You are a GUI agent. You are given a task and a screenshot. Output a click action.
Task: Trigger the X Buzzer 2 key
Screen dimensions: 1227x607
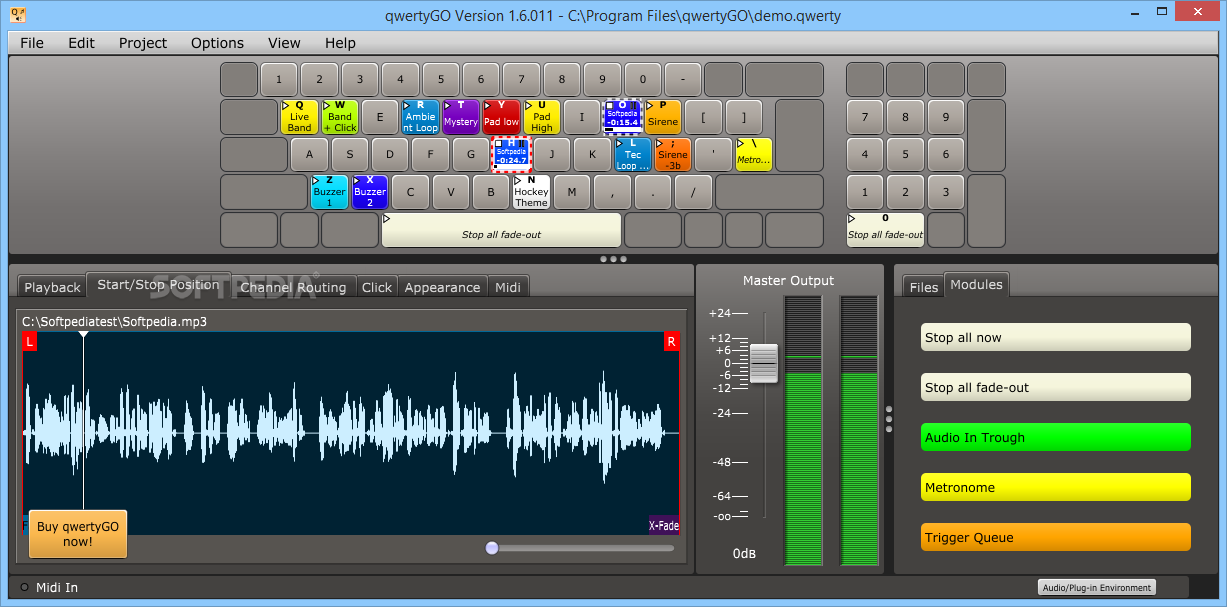tap(370, 192)
